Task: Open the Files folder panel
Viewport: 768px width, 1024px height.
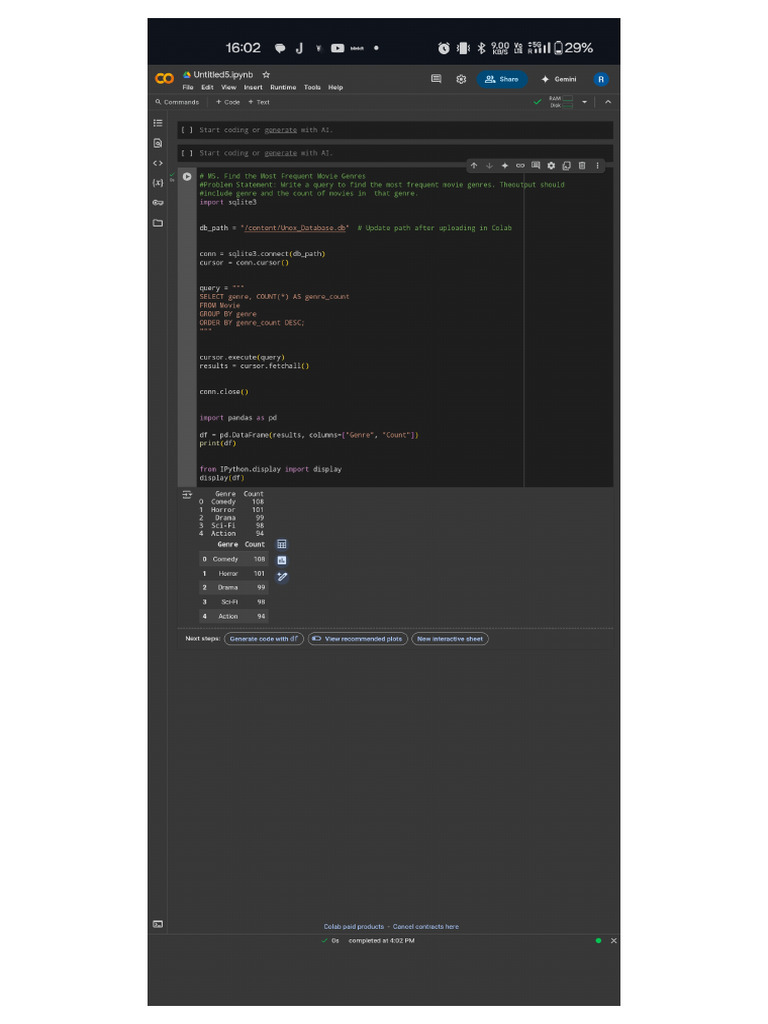Action: click(x=158, y=223)
